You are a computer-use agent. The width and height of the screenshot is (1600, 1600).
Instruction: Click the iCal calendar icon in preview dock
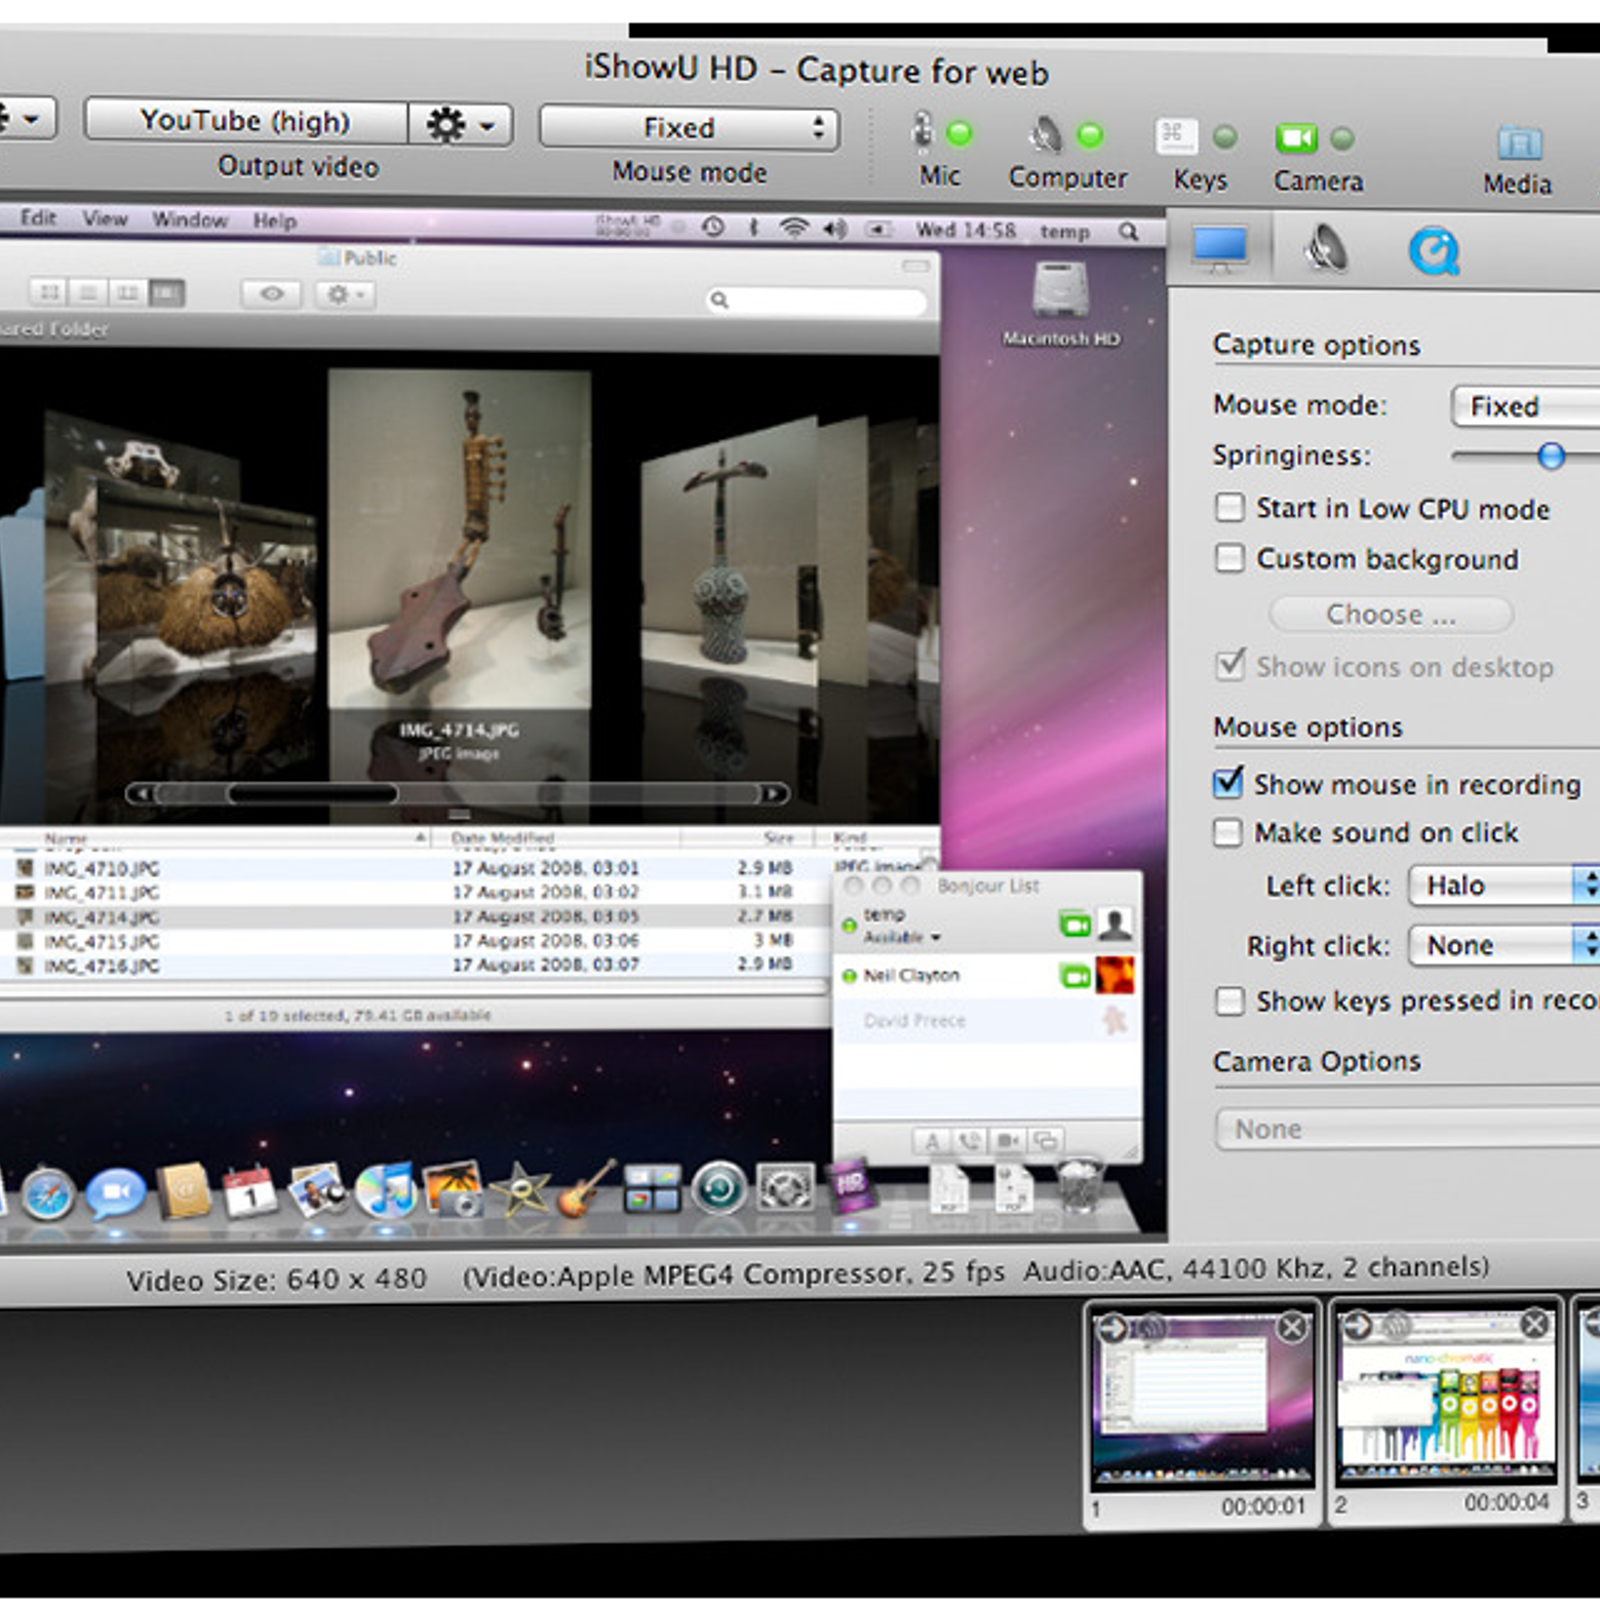tap(249, 1190)
